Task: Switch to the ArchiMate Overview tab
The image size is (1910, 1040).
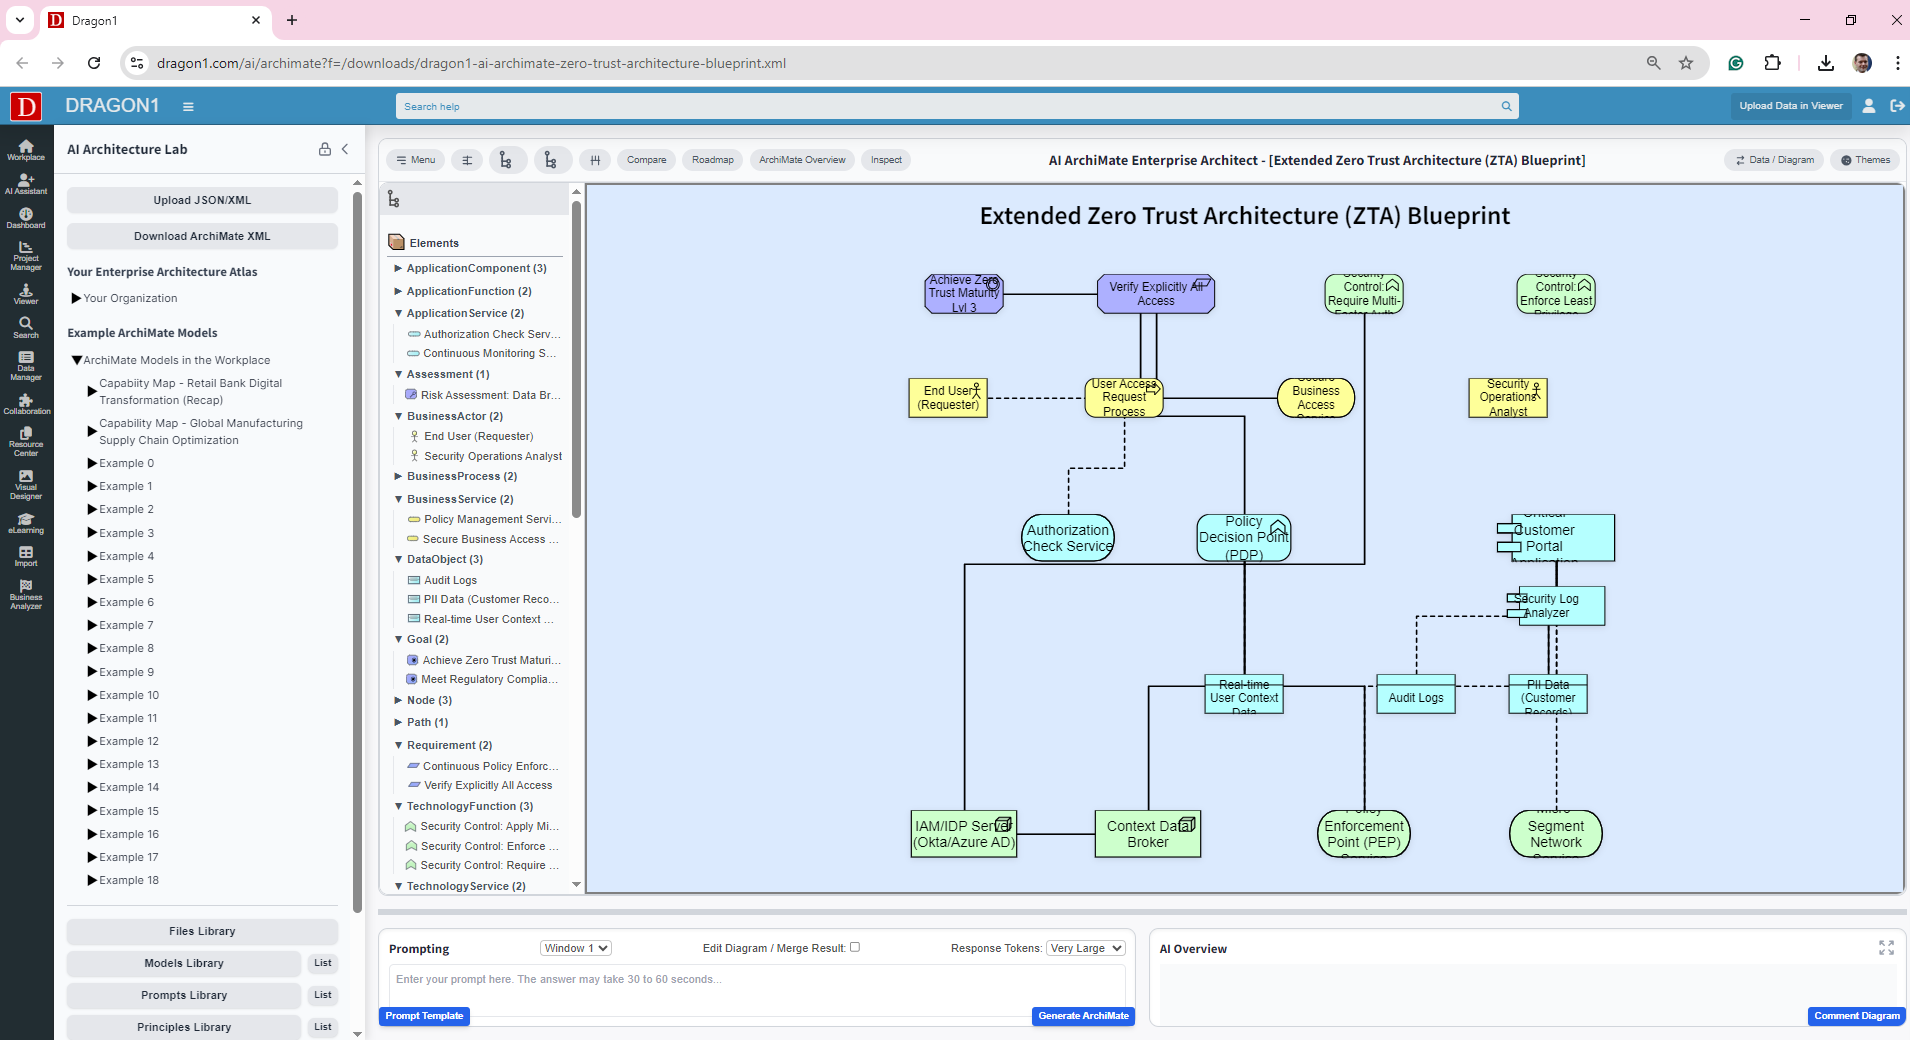Action: (x=801, y=159)
